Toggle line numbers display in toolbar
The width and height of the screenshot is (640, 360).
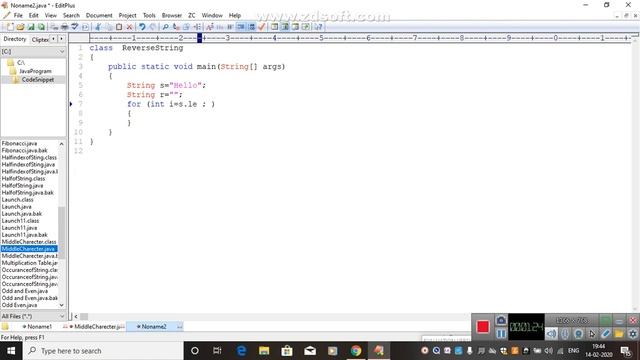pos(251,27)
